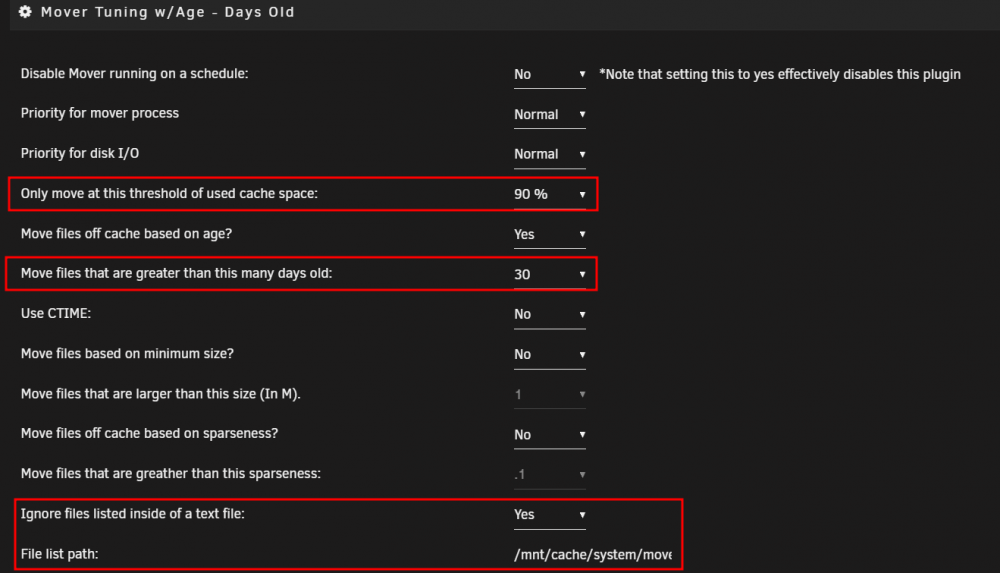Screen dimensions: 1000x573
Task: Click the 'Ignore files listed inside of a text file' label
Action: tap(133, 514)
